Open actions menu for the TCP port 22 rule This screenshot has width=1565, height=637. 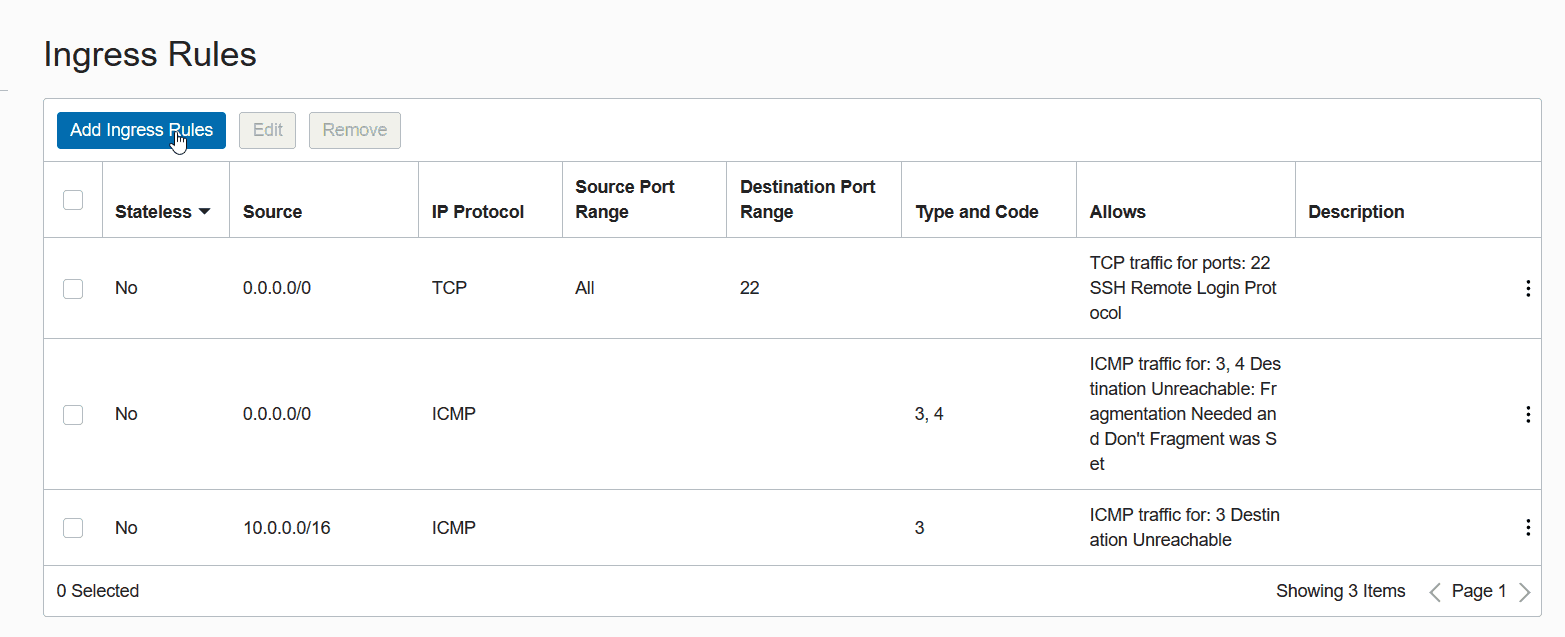click(1527, 289)
